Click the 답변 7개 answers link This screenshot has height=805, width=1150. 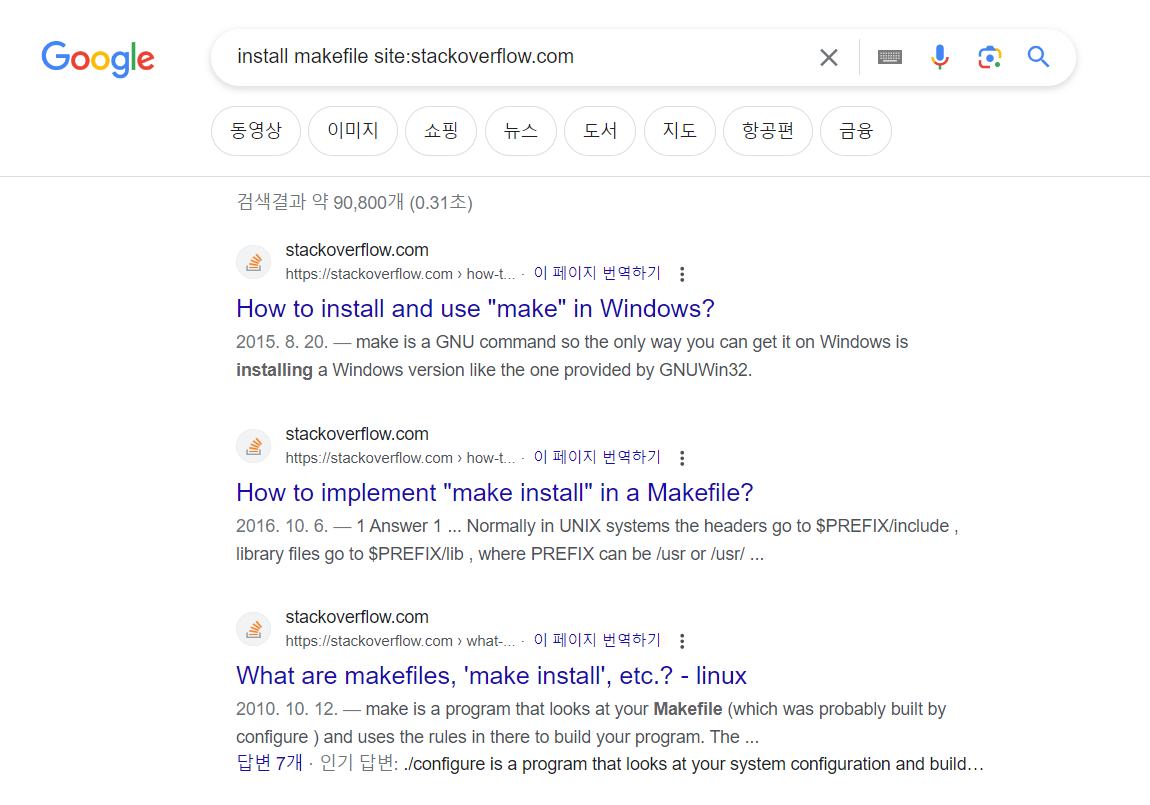click(269, 763)
